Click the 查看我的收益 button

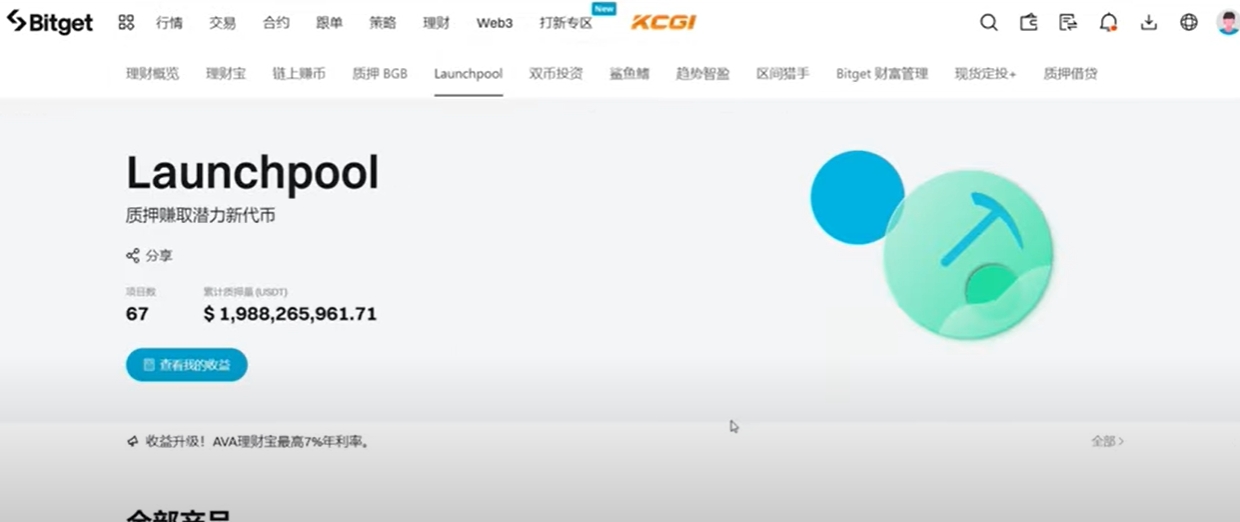187,365
